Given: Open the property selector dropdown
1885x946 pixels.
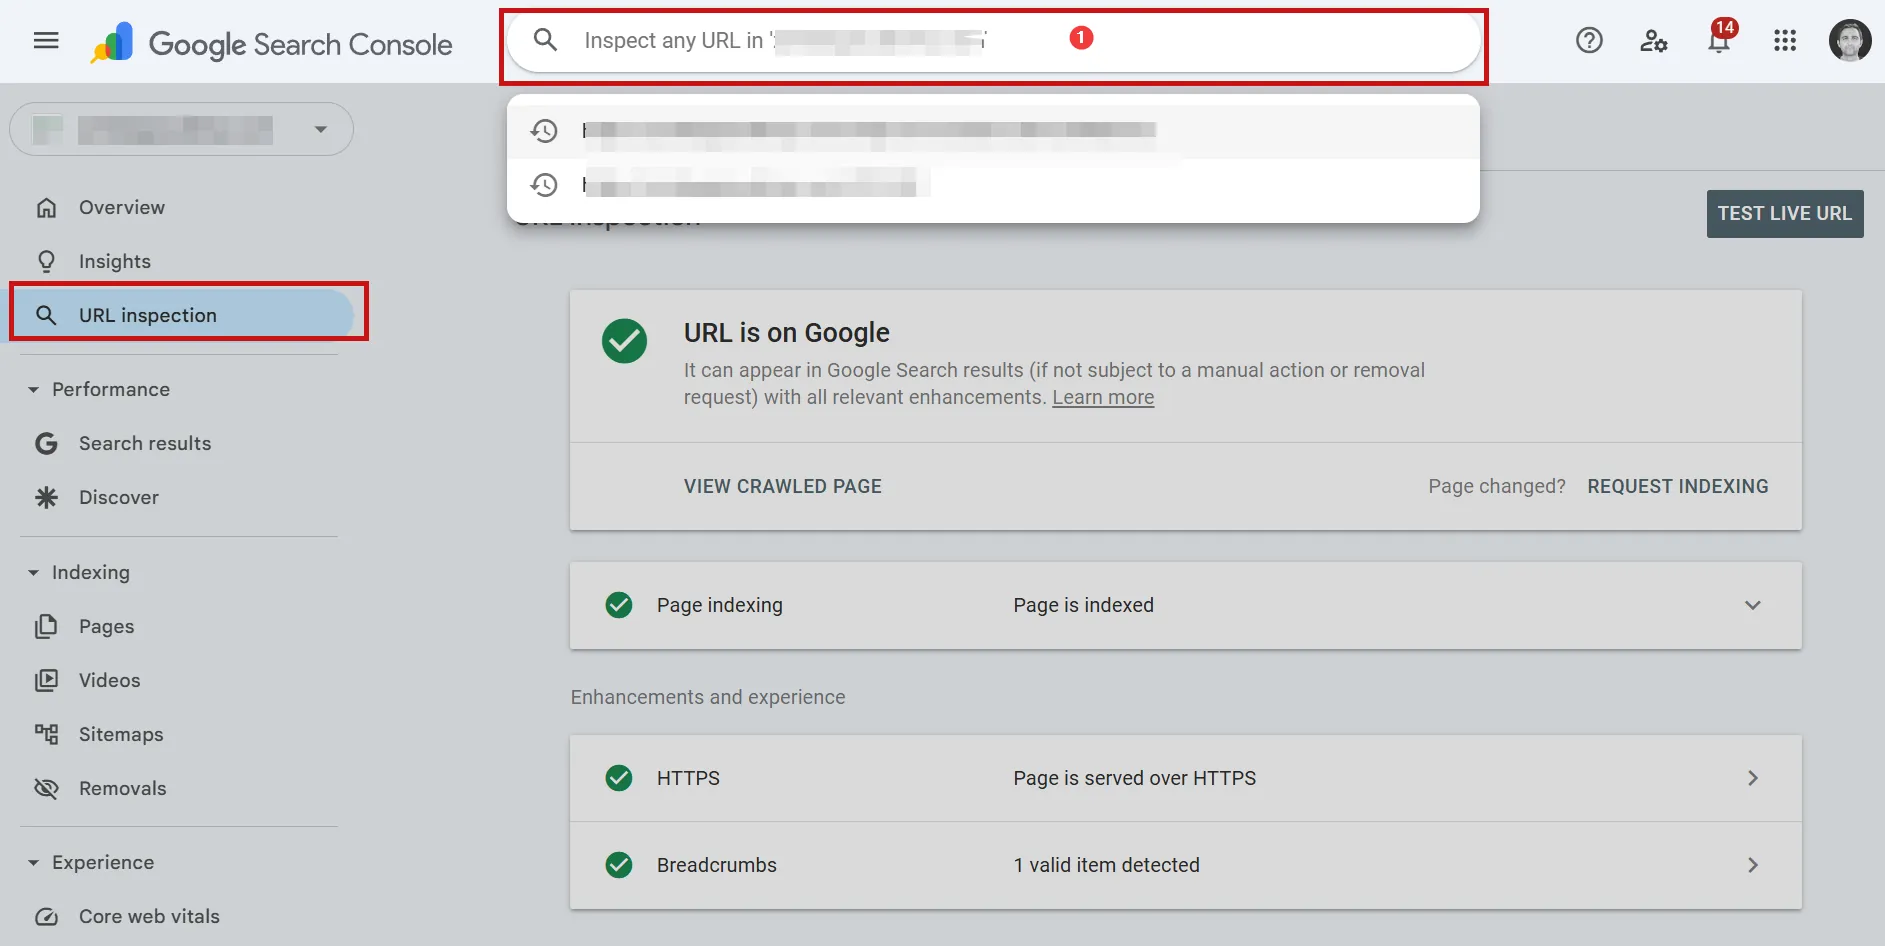Looking at the screenshot, I should (x=320, y=129).
